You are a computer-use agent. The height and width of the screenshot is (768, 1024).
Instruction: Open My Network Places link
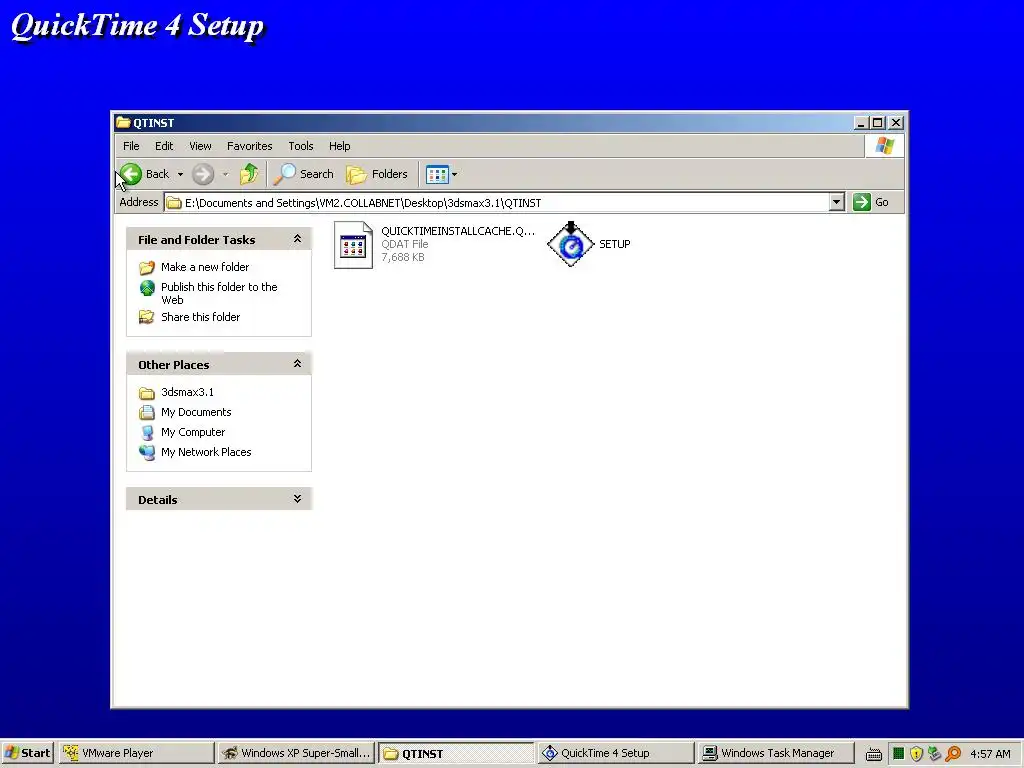coord(206,452)
